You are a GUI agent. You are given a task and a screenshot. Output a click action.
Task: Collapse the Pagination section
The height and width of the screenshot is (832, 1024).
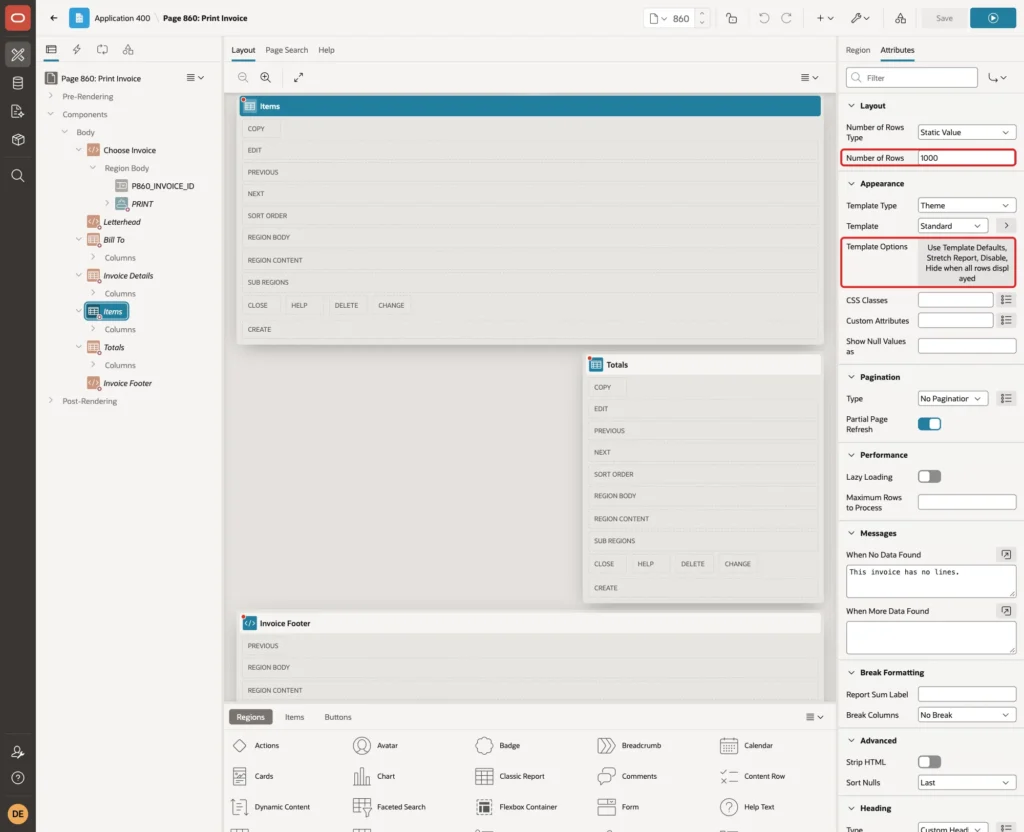point(851,377)
